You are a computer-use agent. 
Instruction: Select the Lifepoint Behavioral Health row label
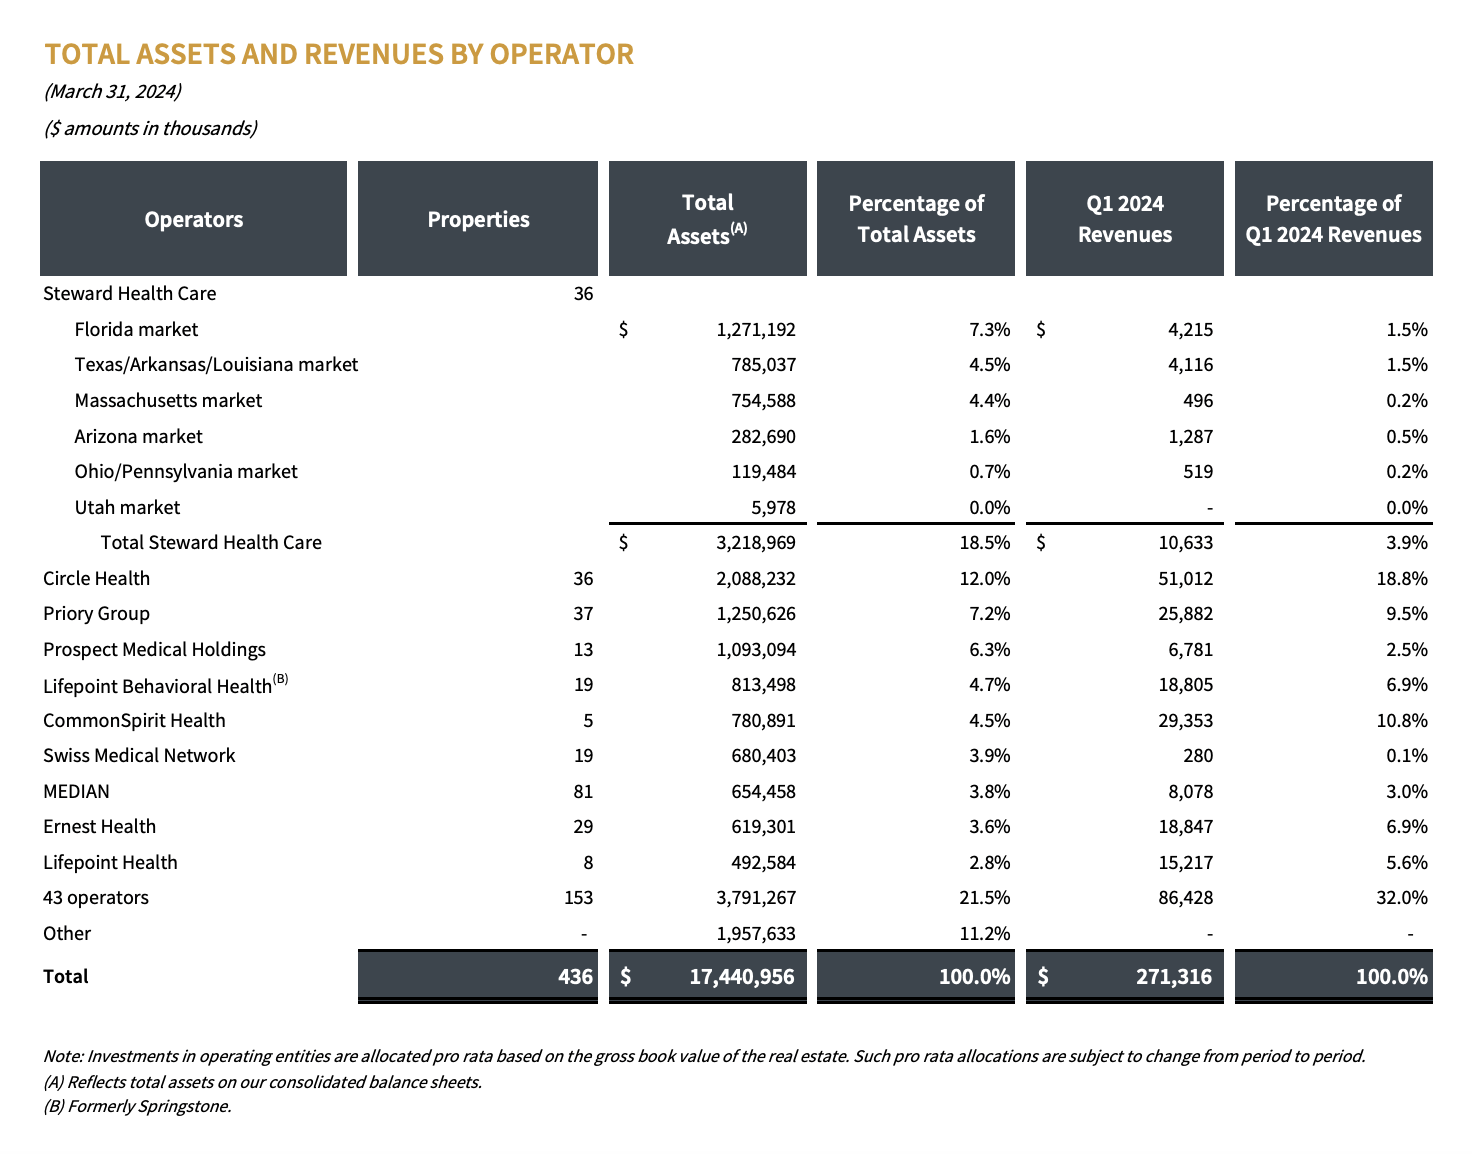[x=165, y=686]
